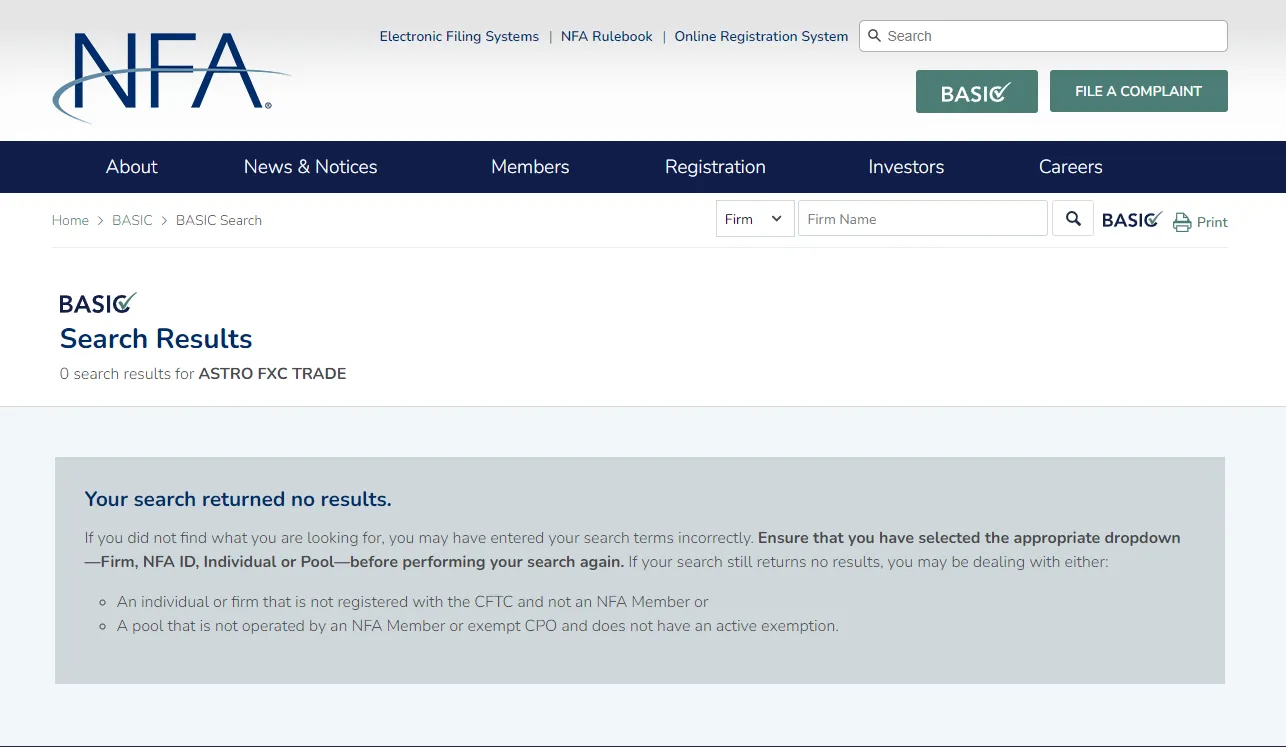Open the Members menu
Screen dimensions: 1286x747
click(x=530, y=167)
